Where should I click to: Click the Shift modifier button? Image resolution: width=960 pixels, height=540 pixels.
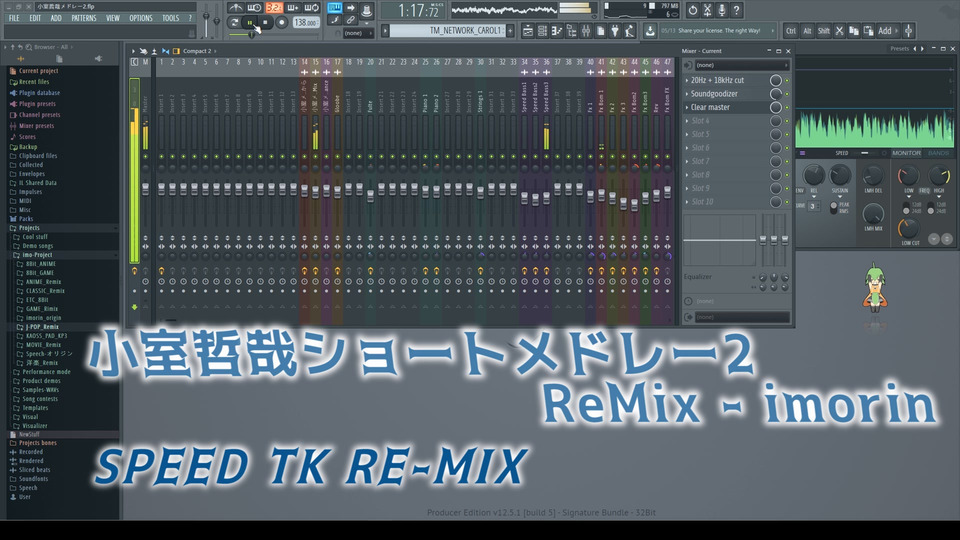point(824,31)
